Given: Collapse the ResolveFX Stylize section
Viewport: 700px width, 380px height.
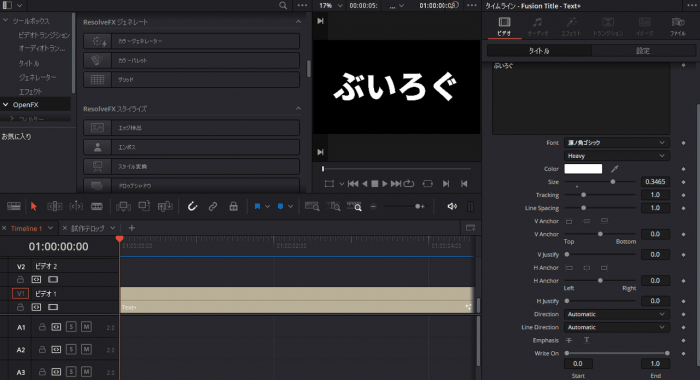Looking at the screenshot, I should tap(298, 109).
